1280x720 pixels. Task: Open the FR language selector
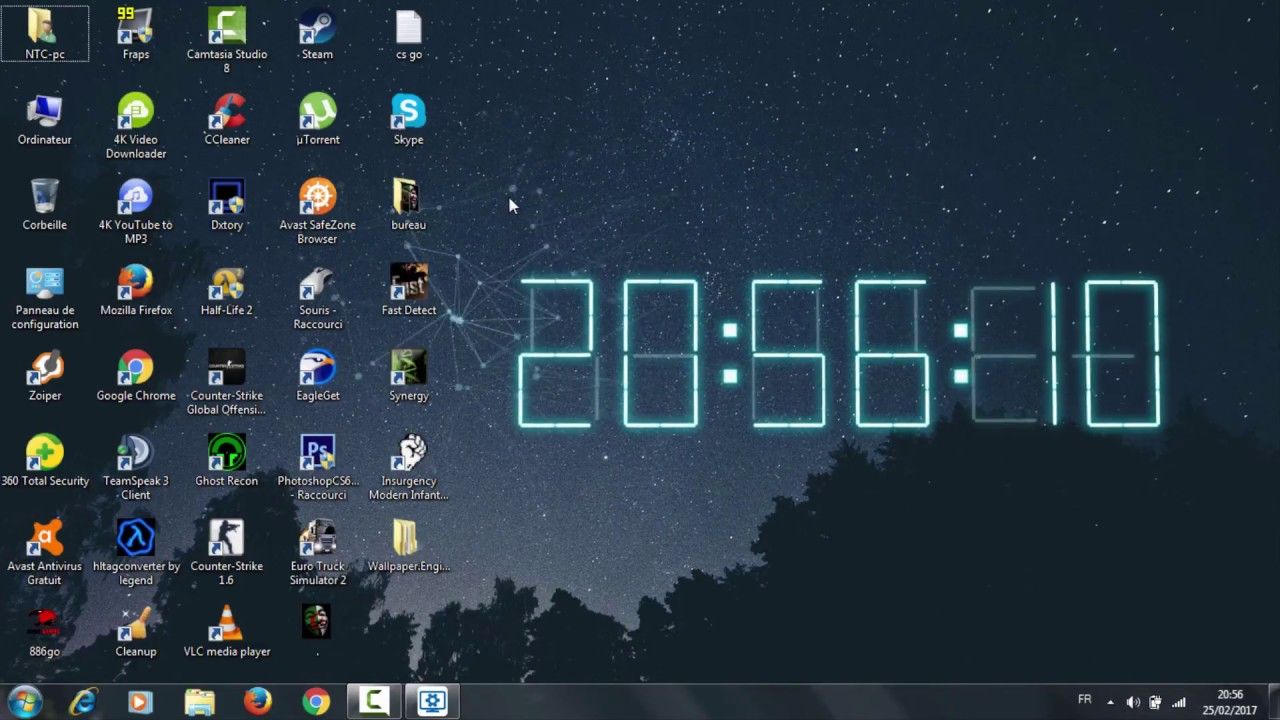1084,701
